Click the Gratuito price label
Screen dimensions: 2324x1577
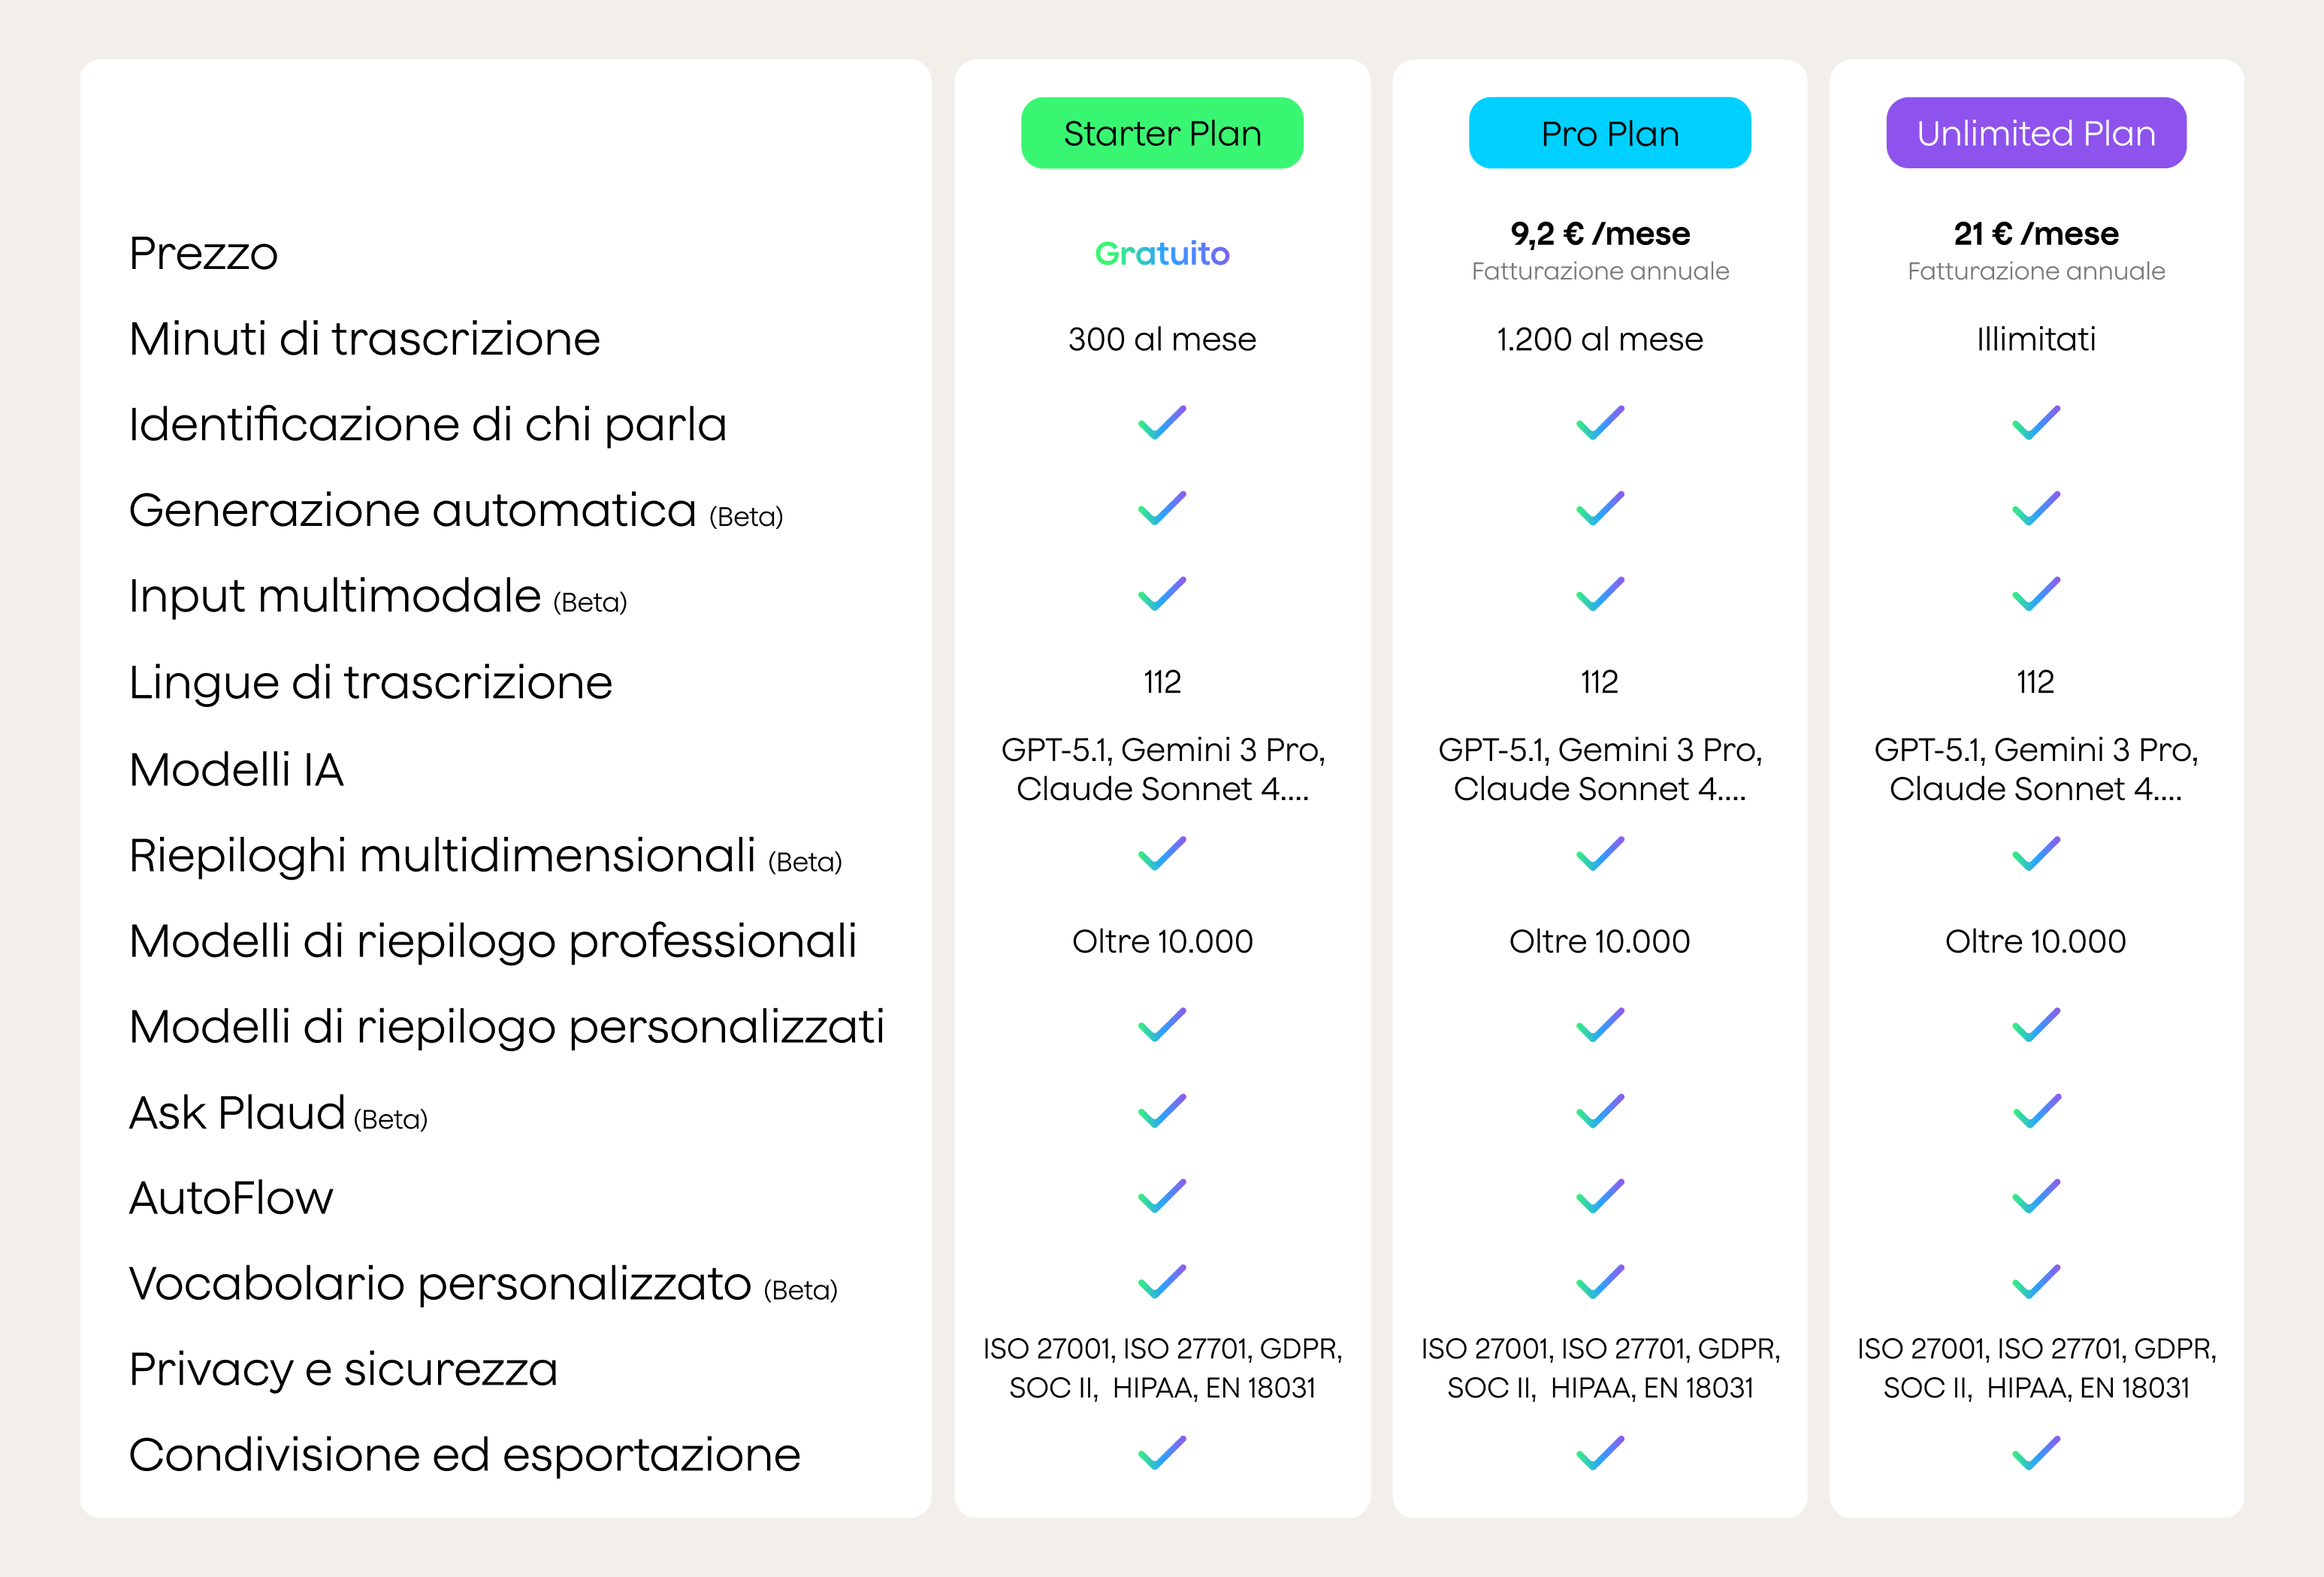(x=1162, y=254)
